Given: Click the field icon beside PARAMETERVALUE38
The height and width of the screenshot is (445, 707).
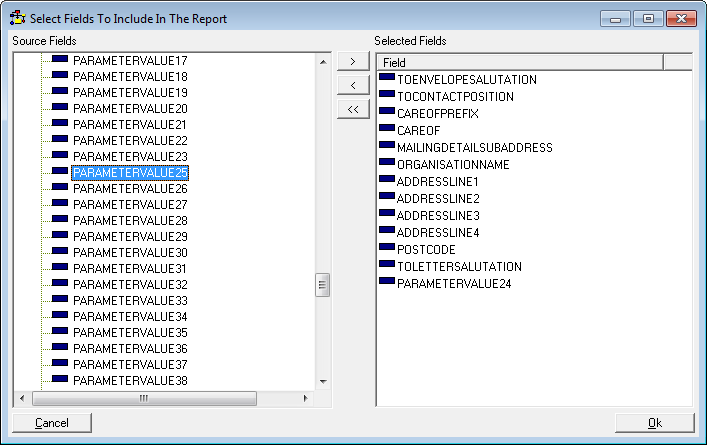Looking at the screenshot, I should [x=60, y=379].
